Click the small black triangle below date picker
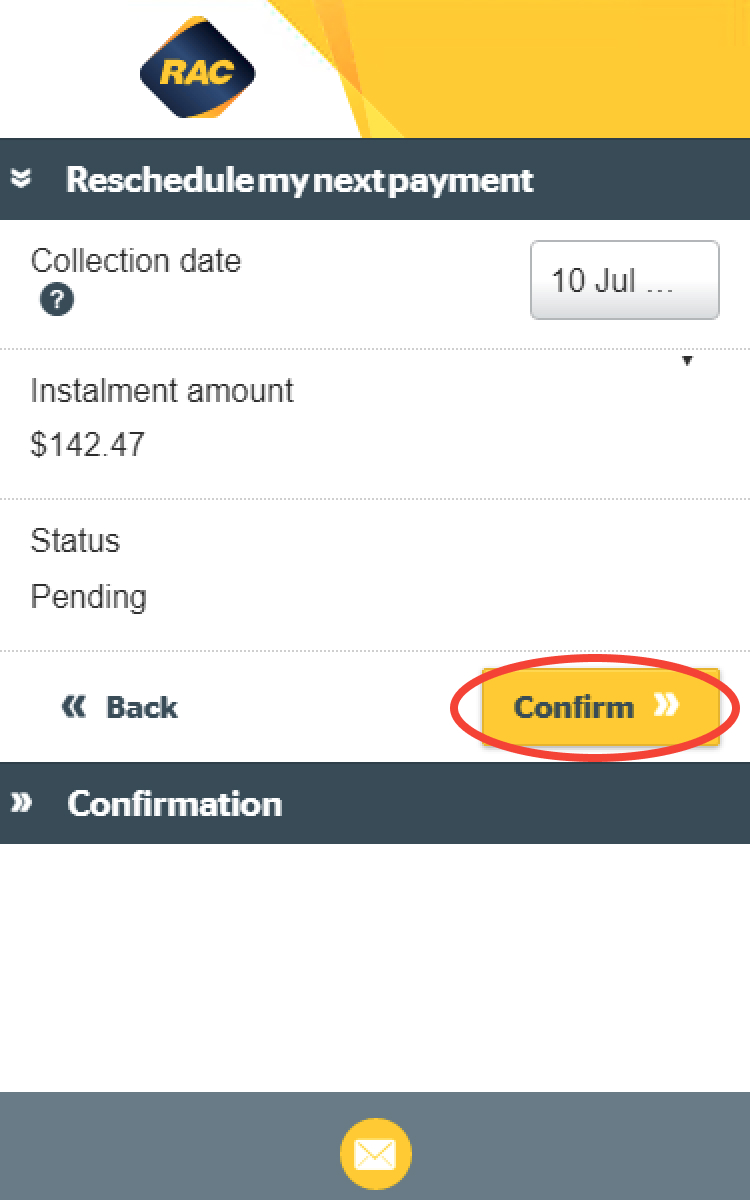Screen dimensions: 750x1200 [x=687, y=361]
